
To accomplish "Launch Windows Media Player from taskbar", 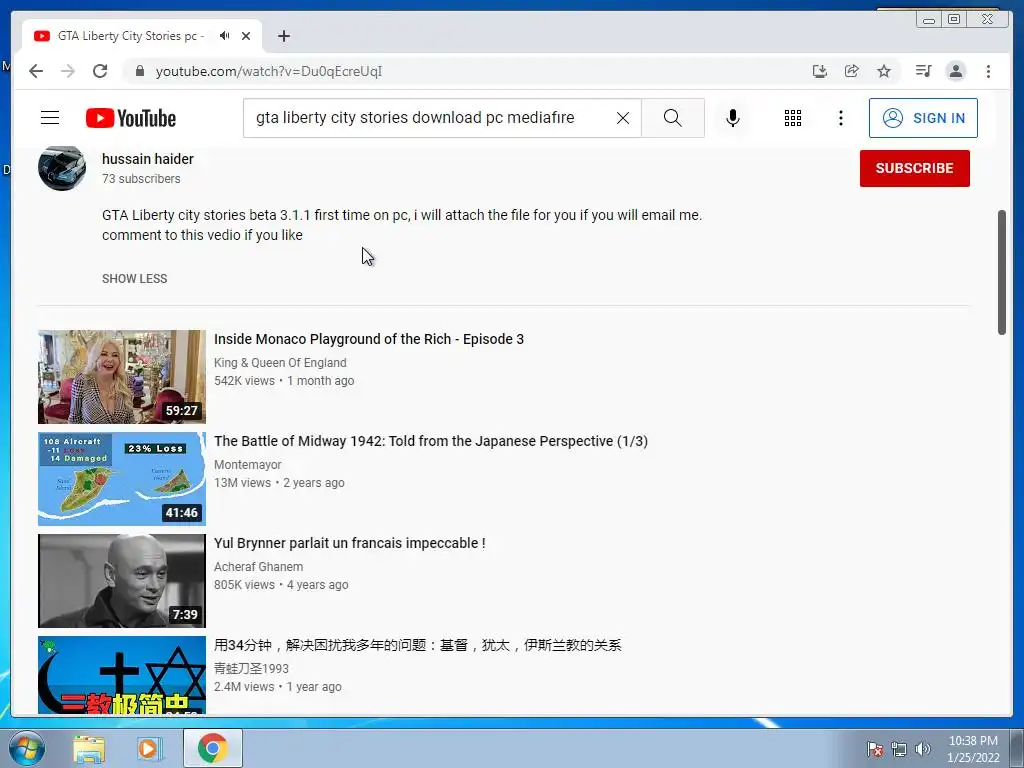I will pyautogui.click(x=148, y=748).
